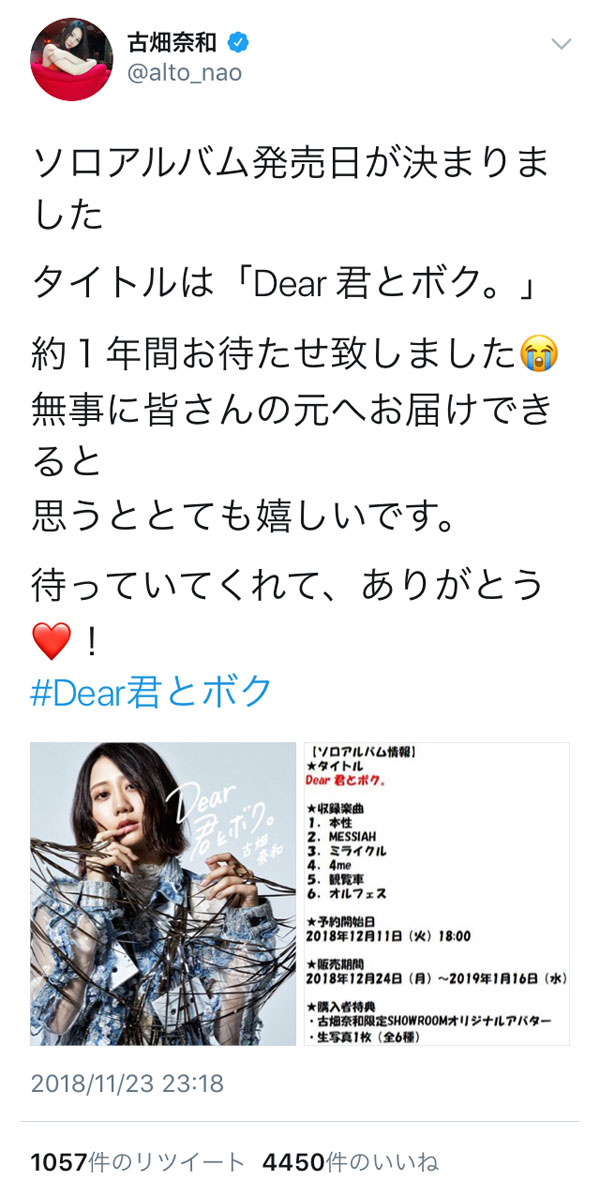Open the #Dear君とボク hashtag
600x1200 pixels.
[152, 690]
